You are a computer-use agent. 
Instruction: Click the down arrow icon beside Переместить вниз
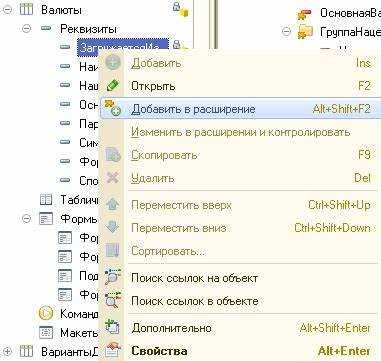[x=113, y=227]
